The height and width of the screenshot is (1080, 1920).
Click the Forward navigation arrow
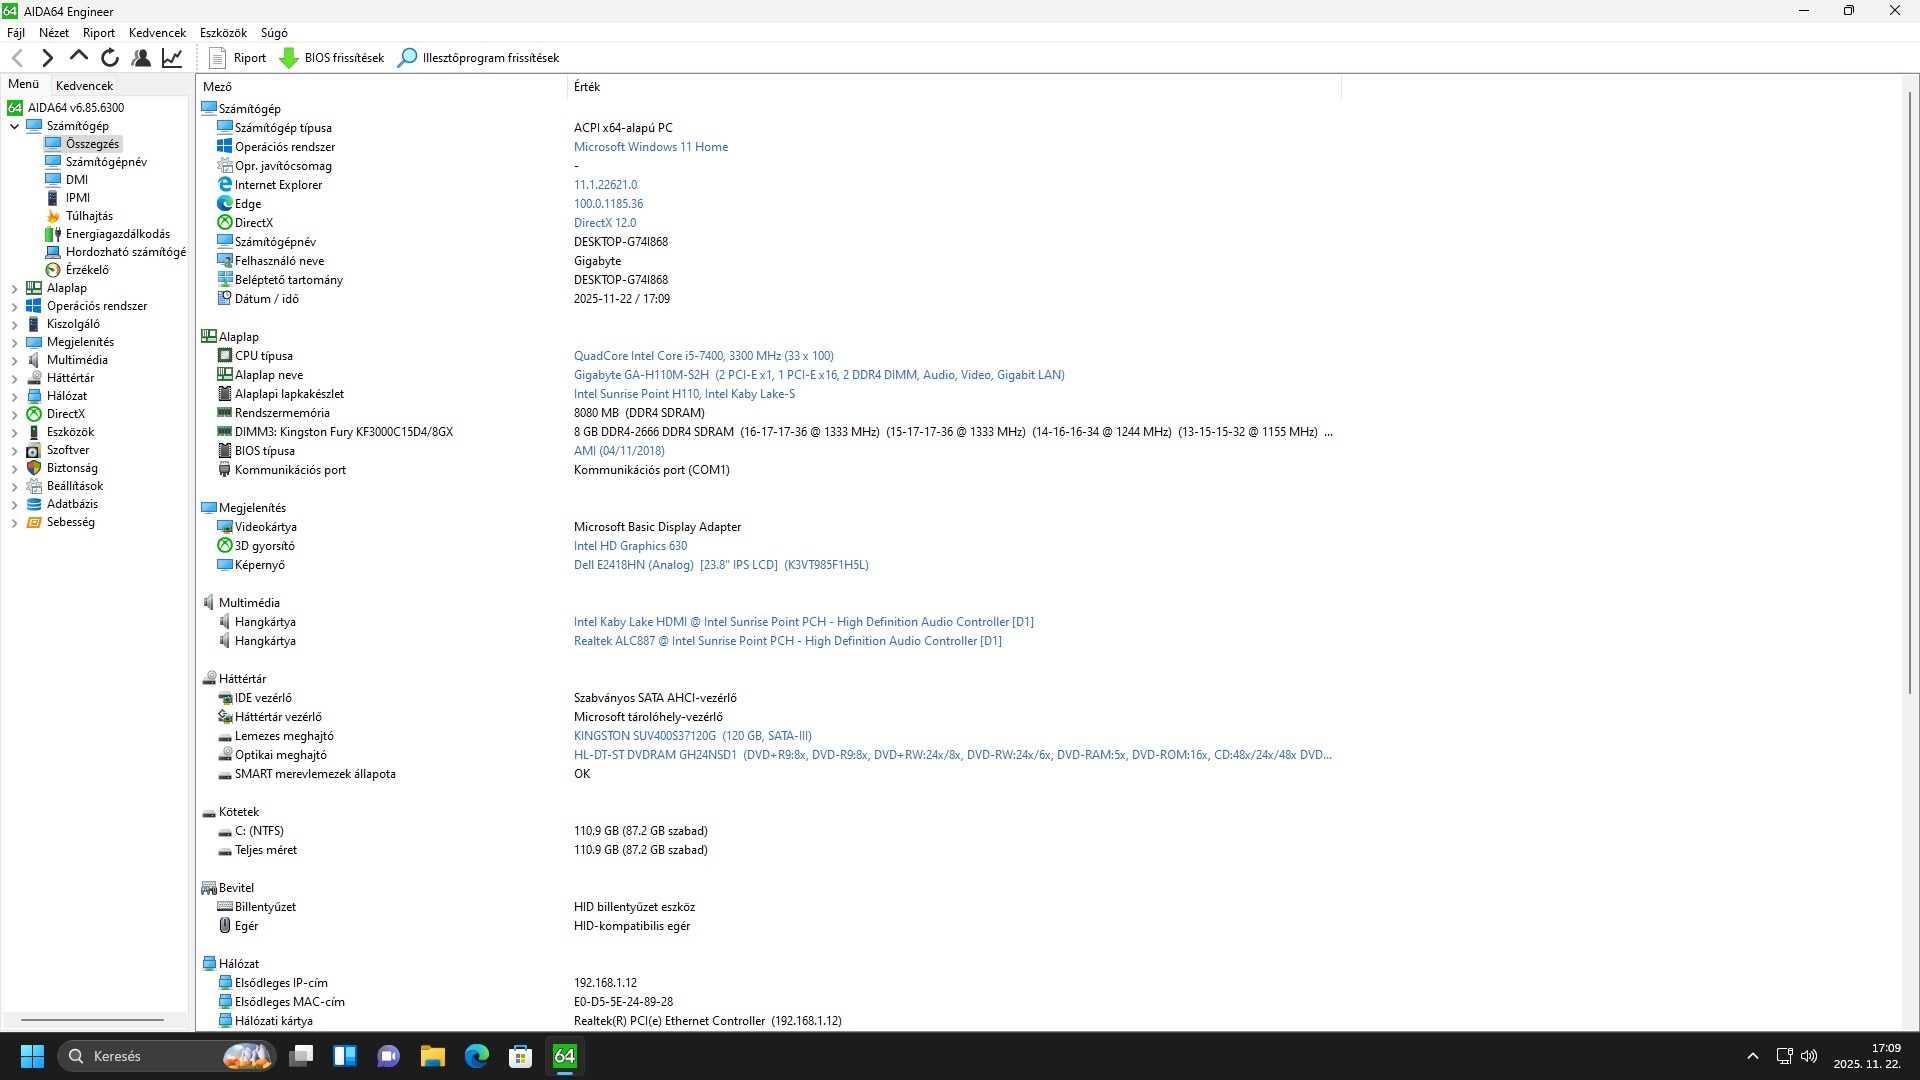pos(47,58)
